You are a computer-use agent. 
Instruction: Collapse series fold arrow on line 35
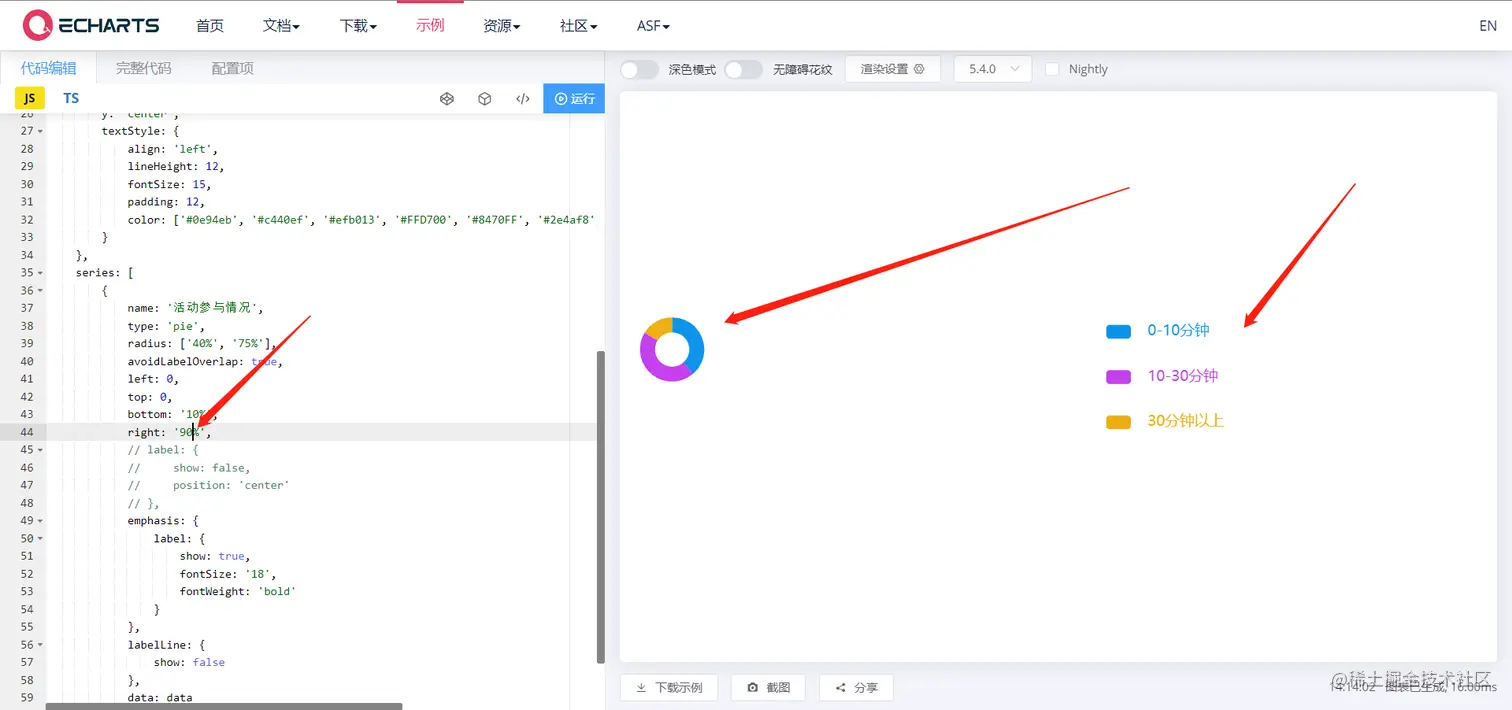point(40,273)
